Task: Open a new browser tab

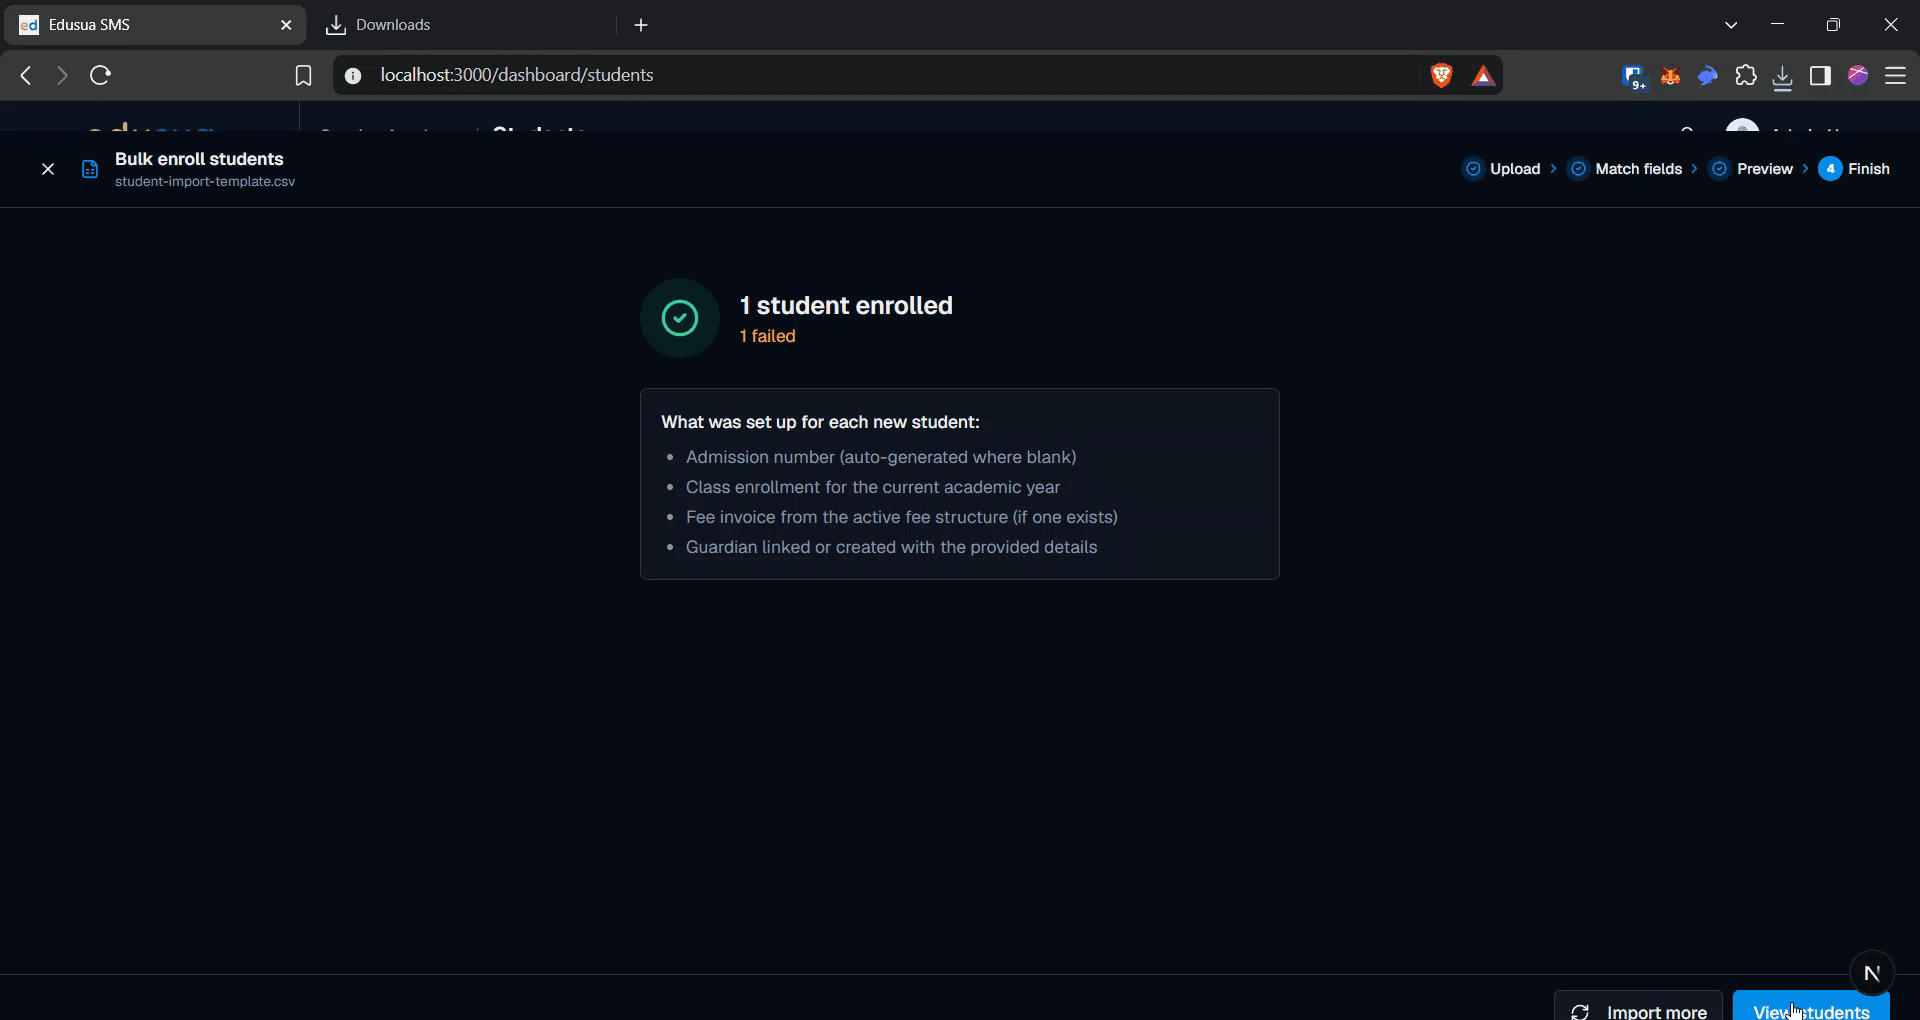Action: pos(641,25)
